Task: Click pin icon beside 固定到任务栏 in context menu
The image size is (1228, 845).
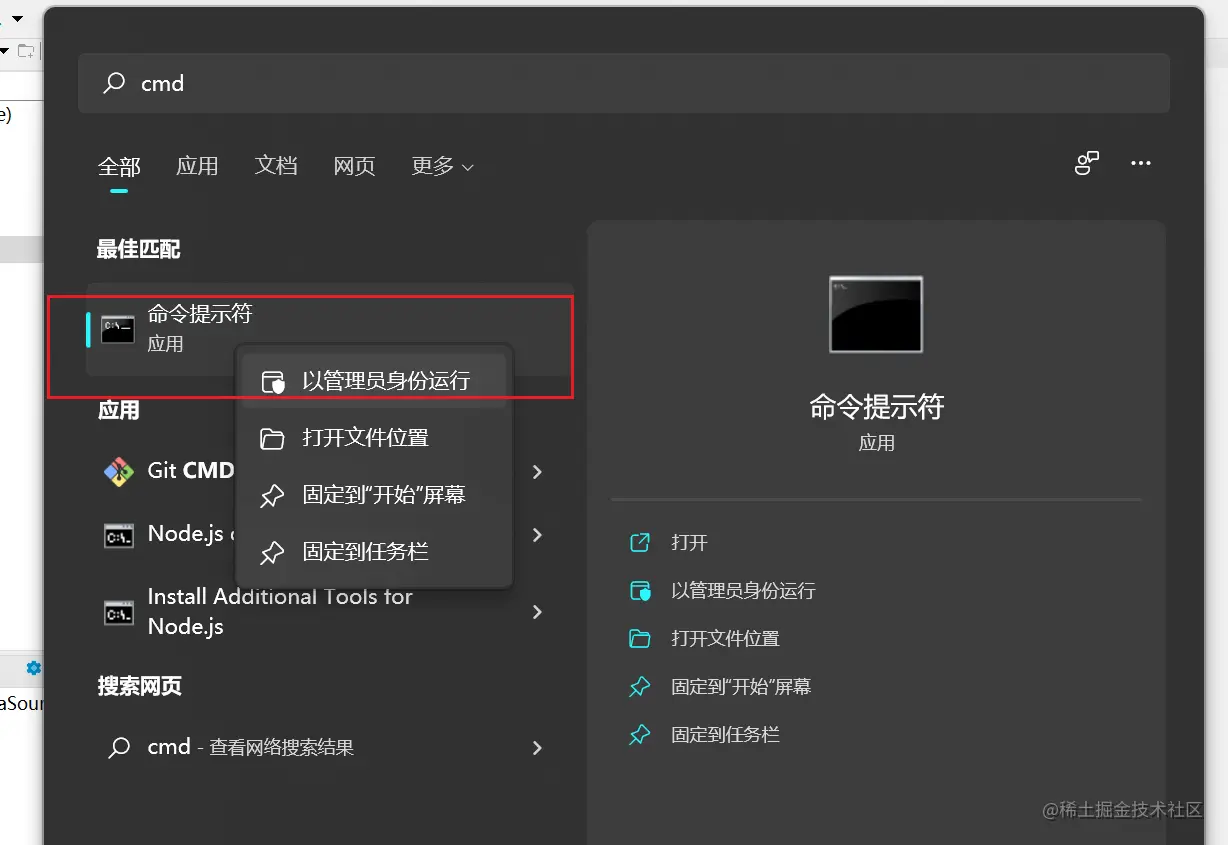Action: [x=272, y=553]
